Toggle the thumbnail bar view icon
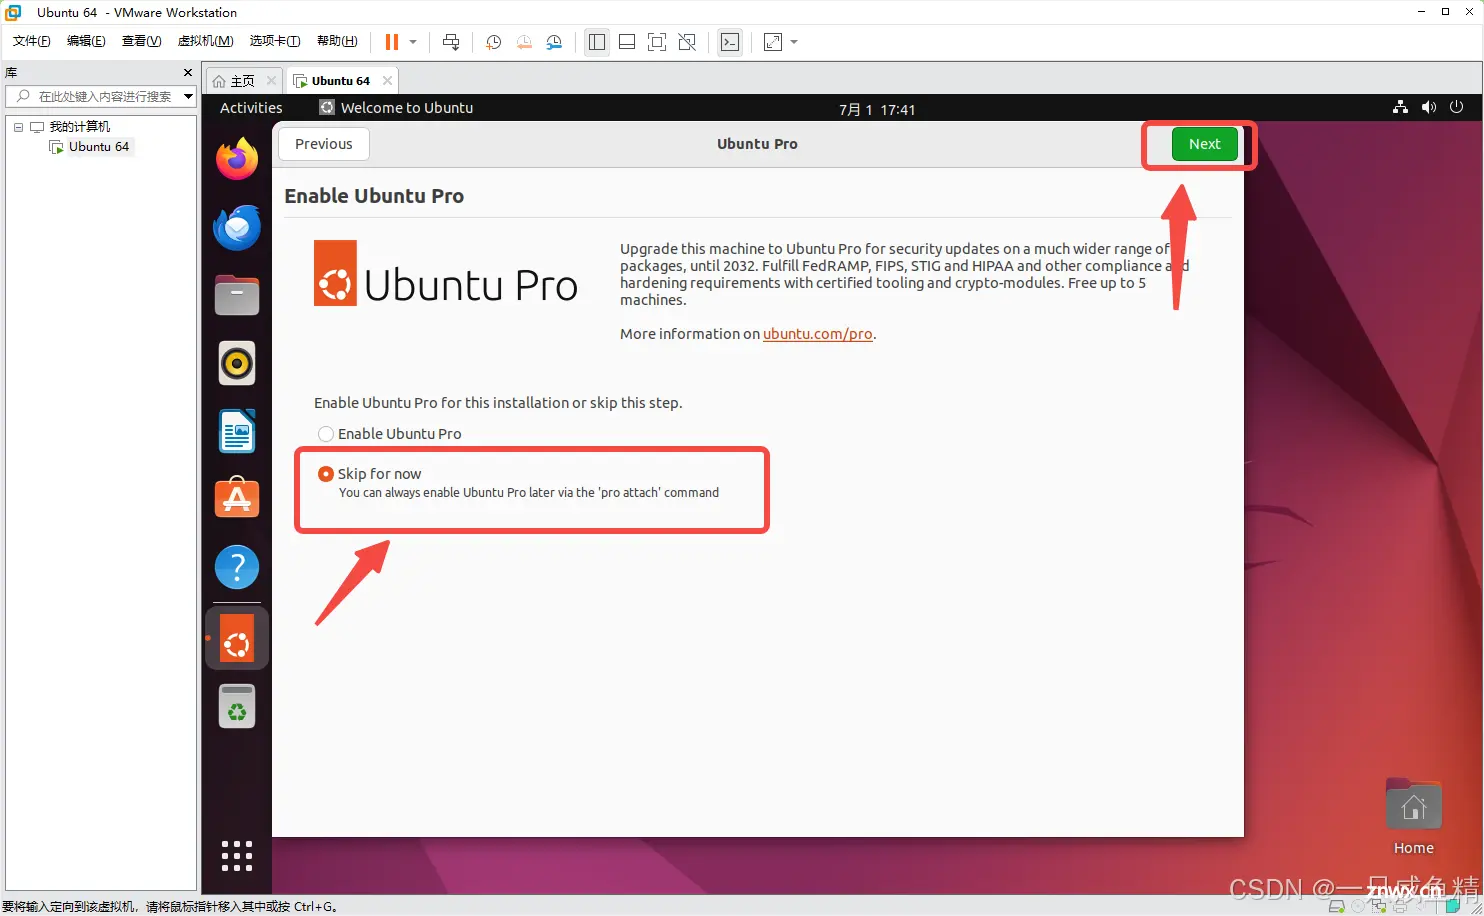The image size is (1484, 916). [x=627, y=42]
